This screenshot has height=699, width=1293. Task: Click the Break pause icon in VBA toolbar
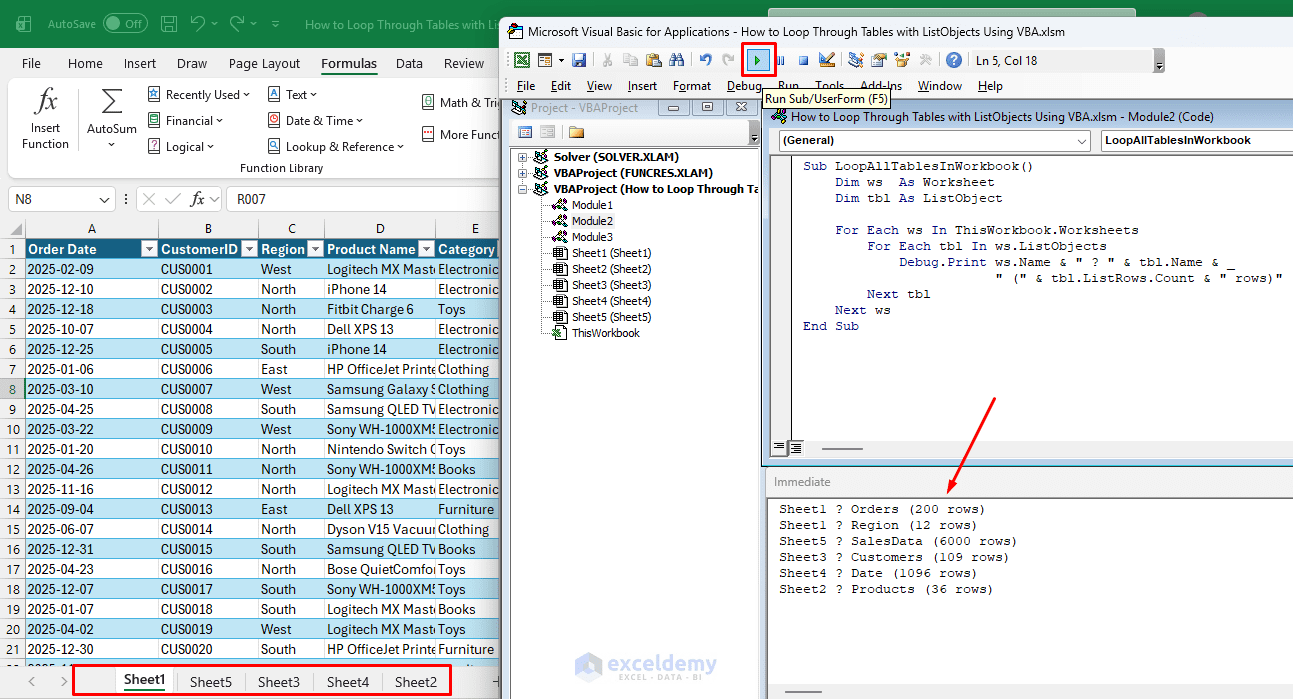[x=780, y=60]
